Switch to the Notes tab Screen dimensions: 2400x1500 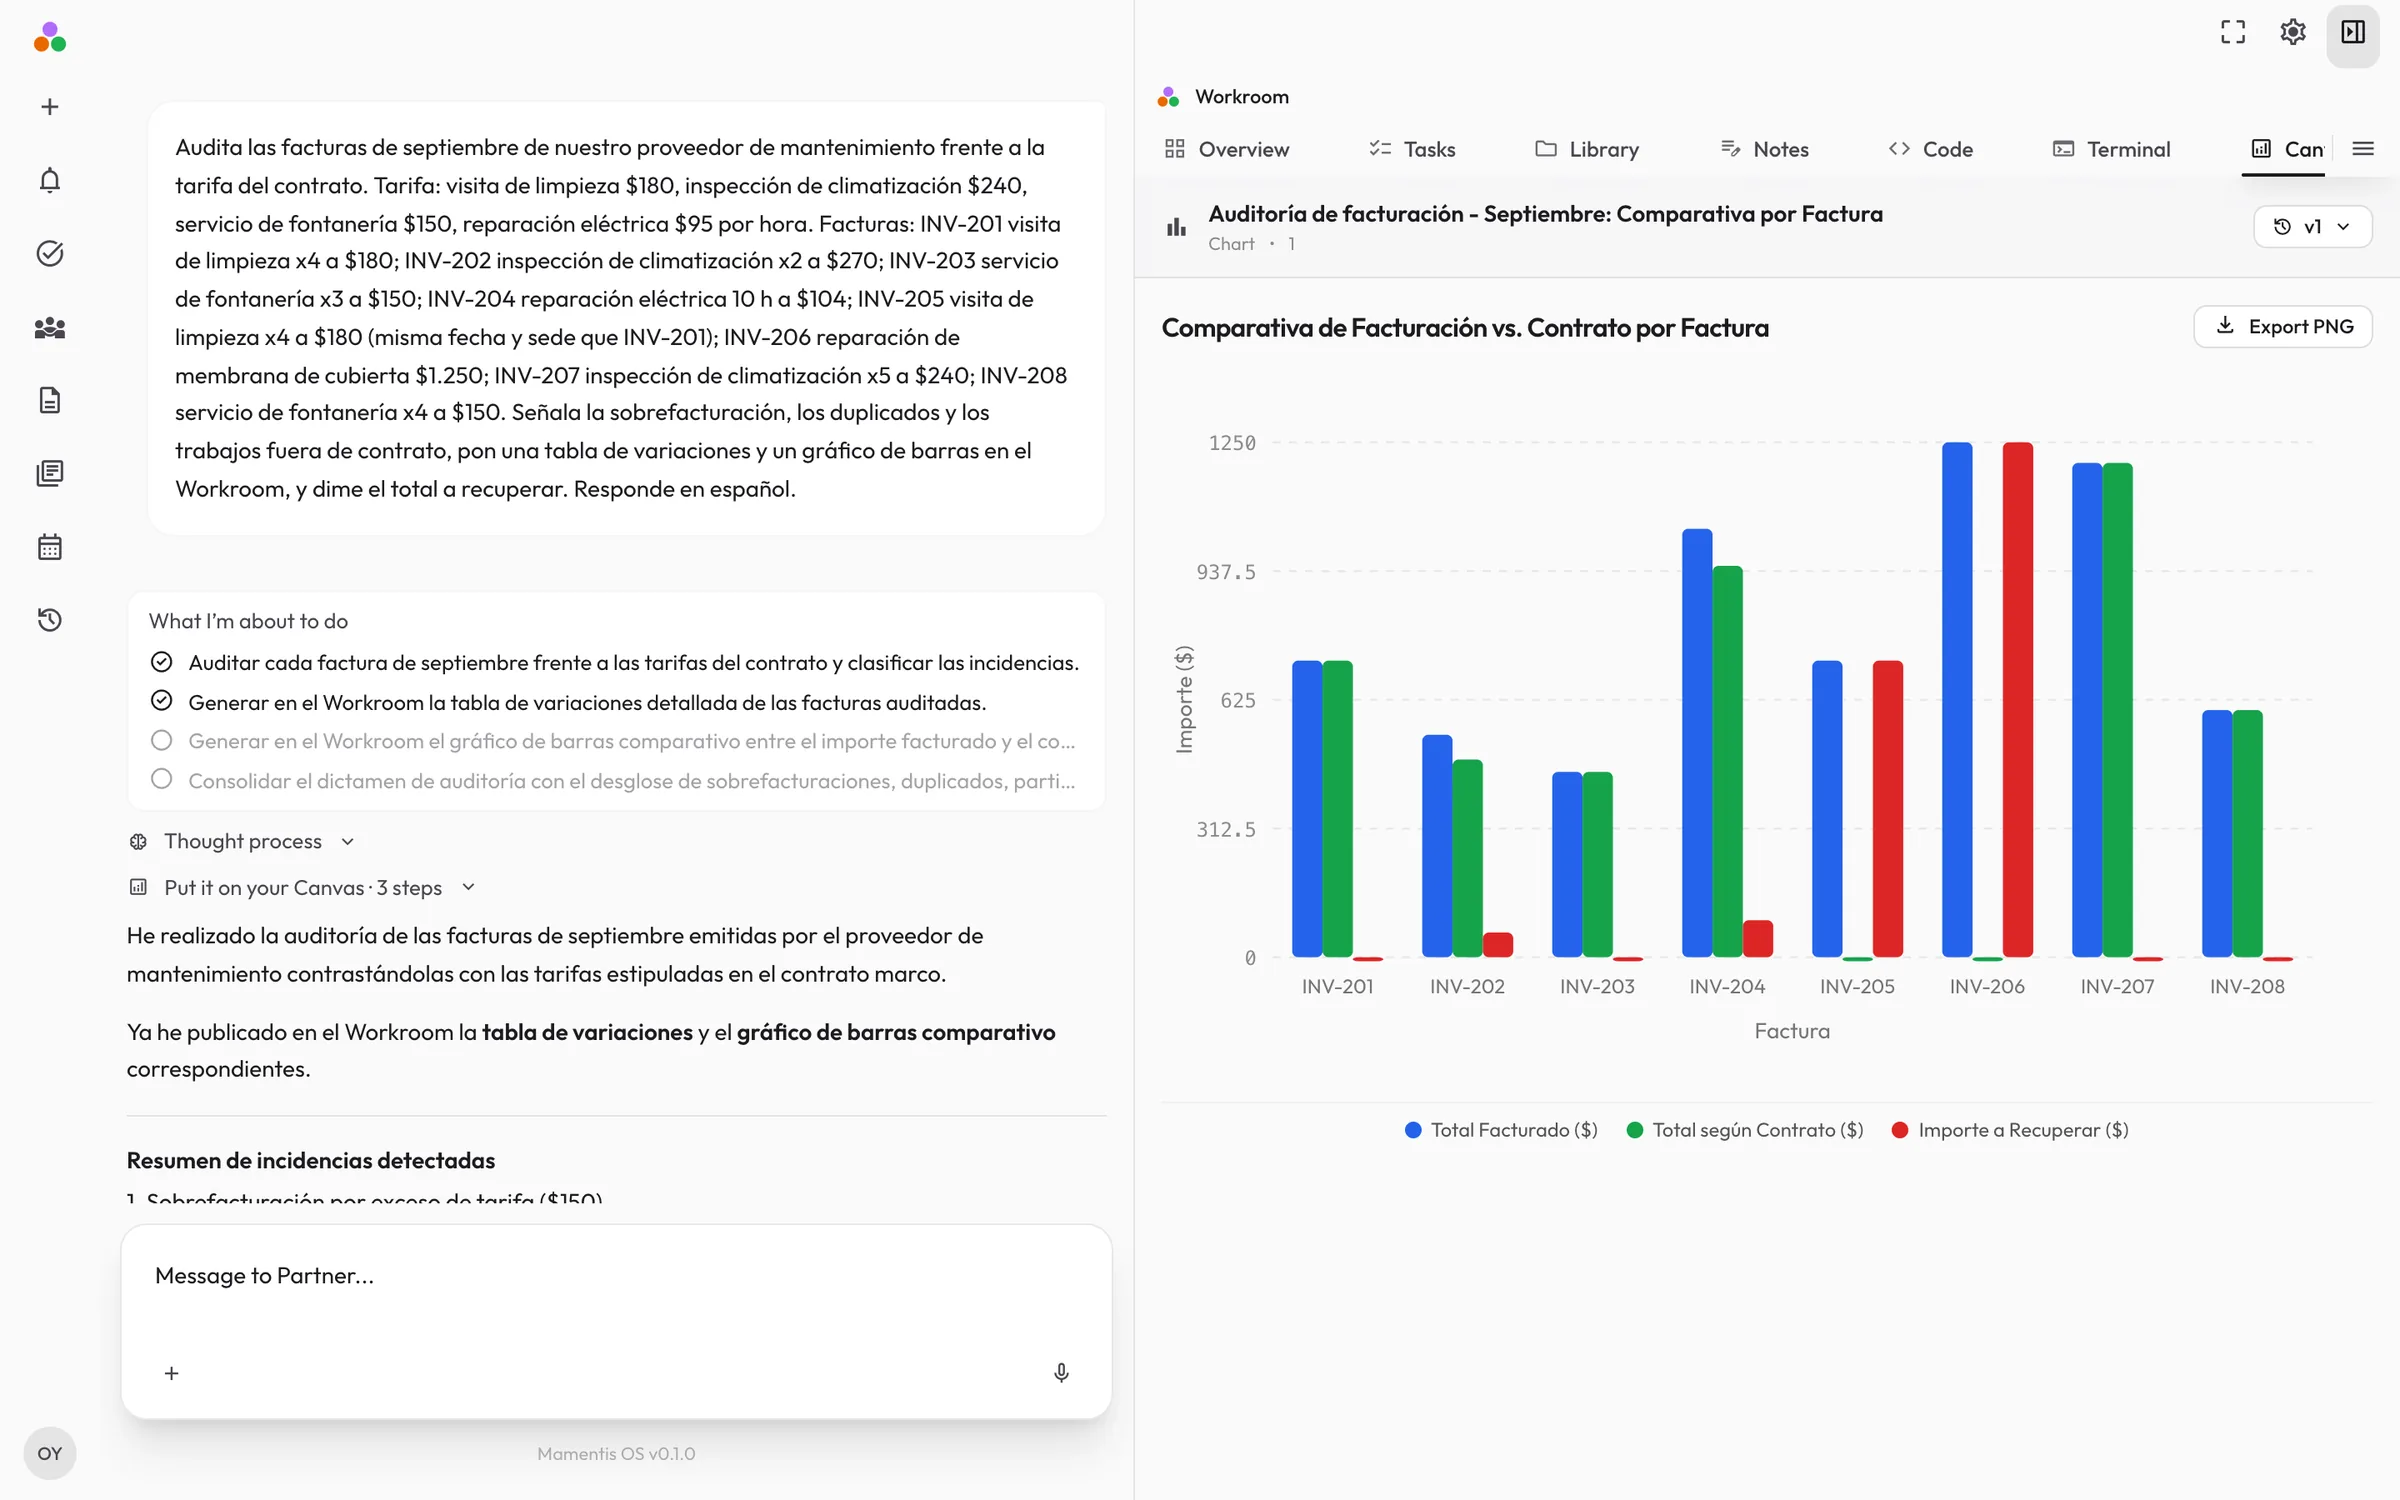pyautogui.click(x=1765, y=149)
